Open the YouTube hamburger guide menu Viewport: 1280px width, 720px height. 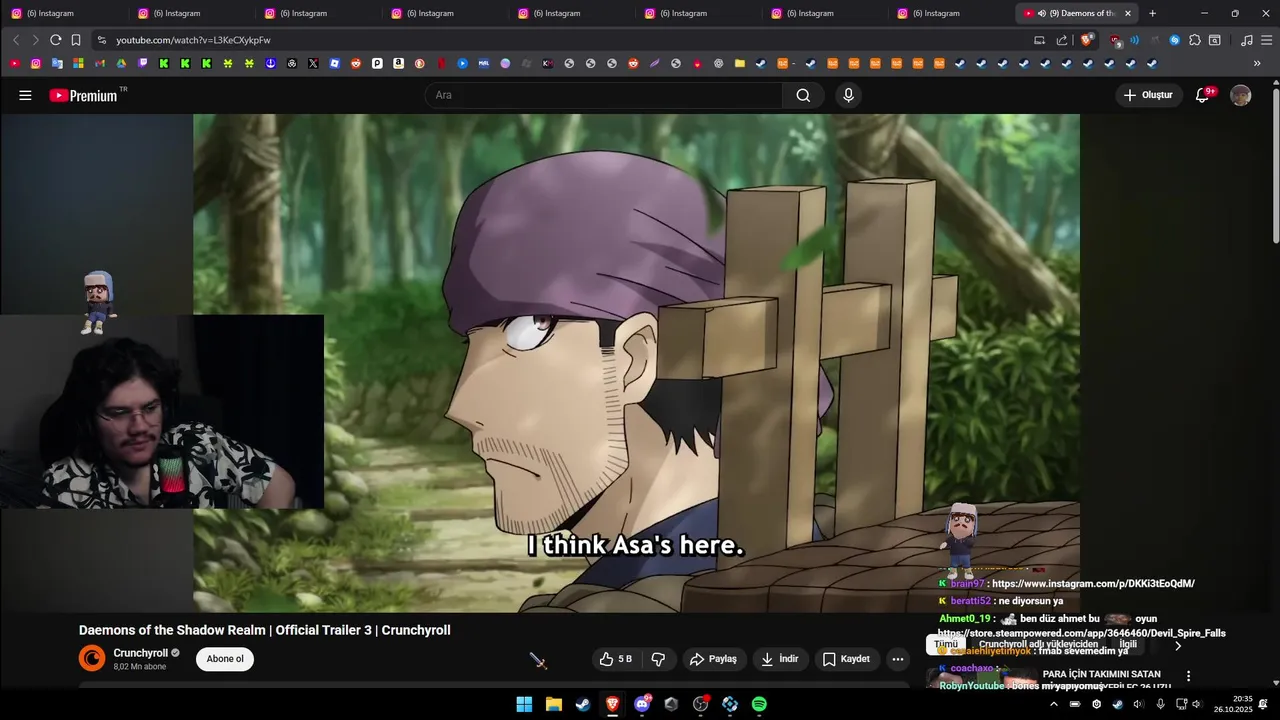(x=25, y=95)
